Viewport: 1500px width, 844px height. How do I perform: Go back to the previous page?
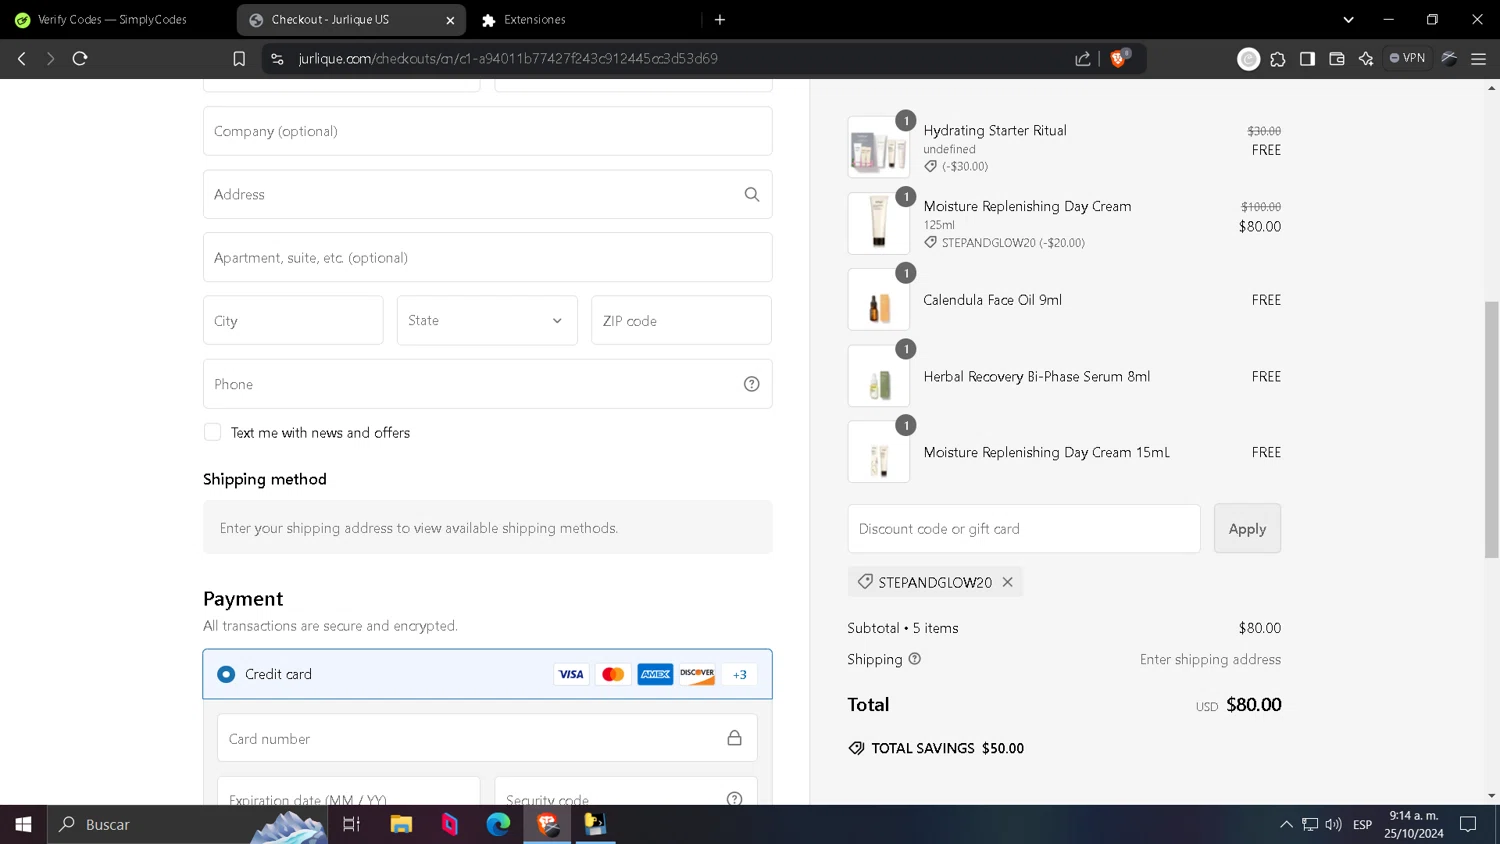pyautogui.click(x=22, y=59)
